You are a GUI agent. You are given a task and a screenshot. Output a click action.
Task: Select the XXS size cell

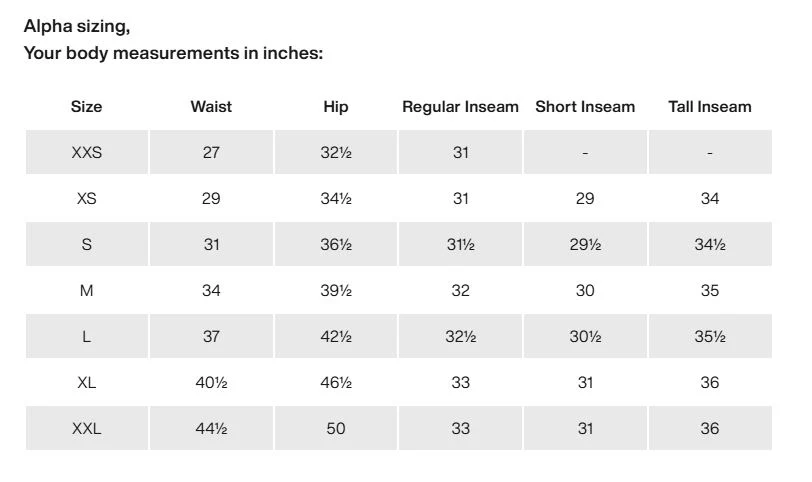click(86, 152)
